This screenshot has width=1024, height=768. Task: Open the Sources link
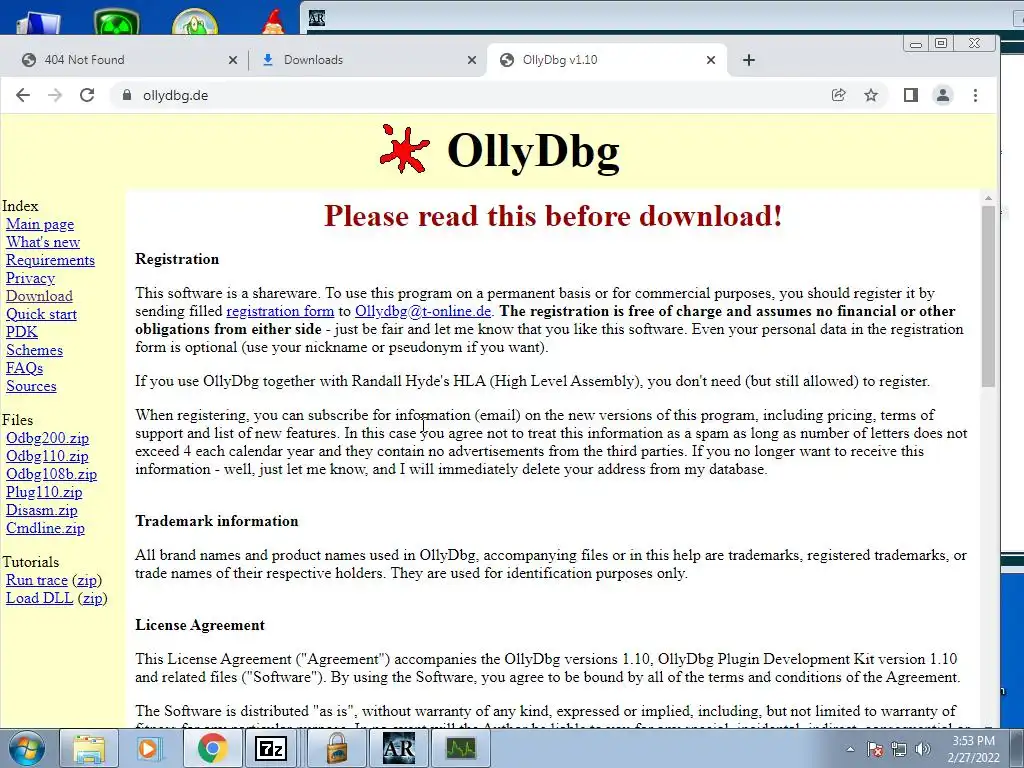[31, 386]
